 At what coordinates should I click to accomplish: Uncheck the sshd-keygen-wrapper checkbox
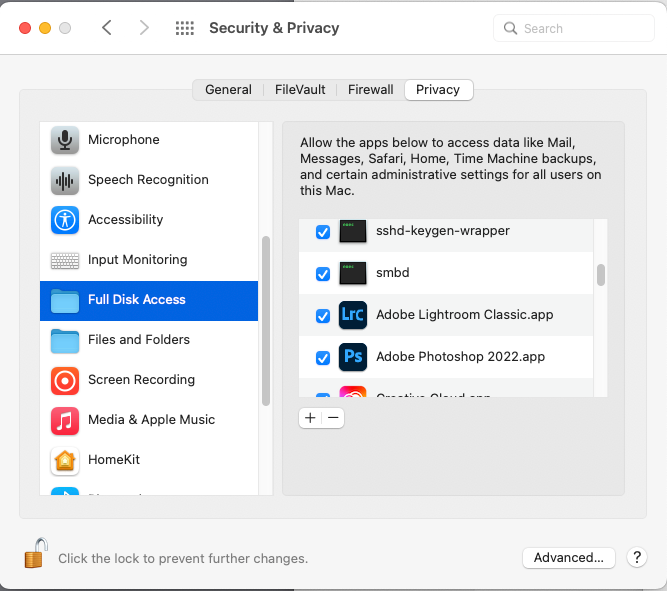[323, 232]
